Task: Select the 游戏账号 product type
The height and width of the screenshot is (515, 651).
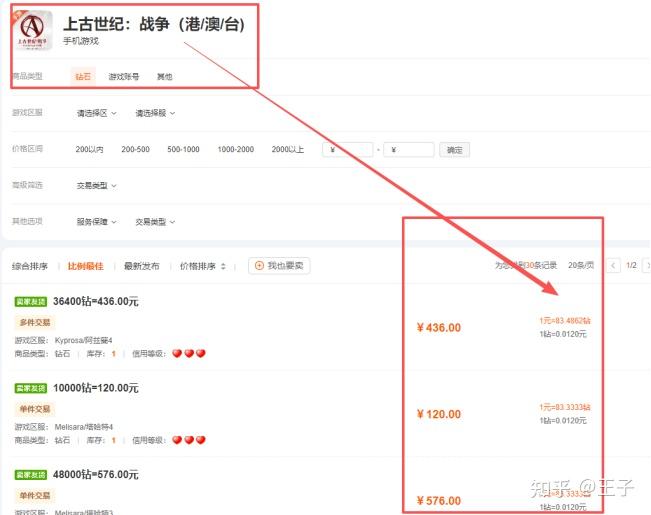Action: (x=124, y=76)
